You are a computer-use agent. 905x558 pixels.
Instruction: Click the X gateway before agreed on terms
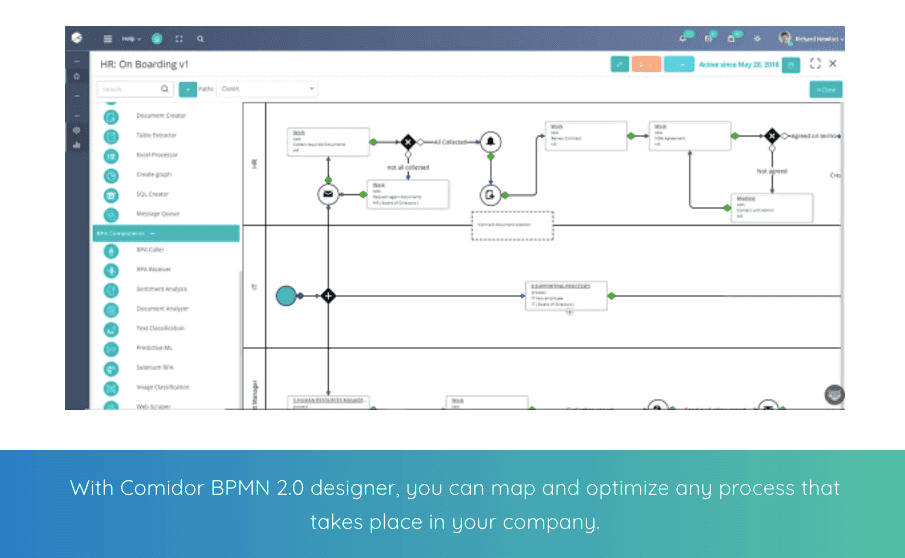(772, 136)
